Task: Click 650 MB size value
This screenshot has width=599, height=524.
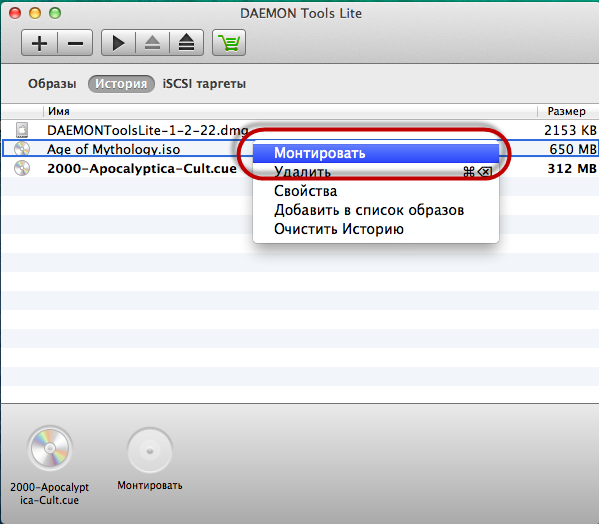Action: (x=573, y=149)
